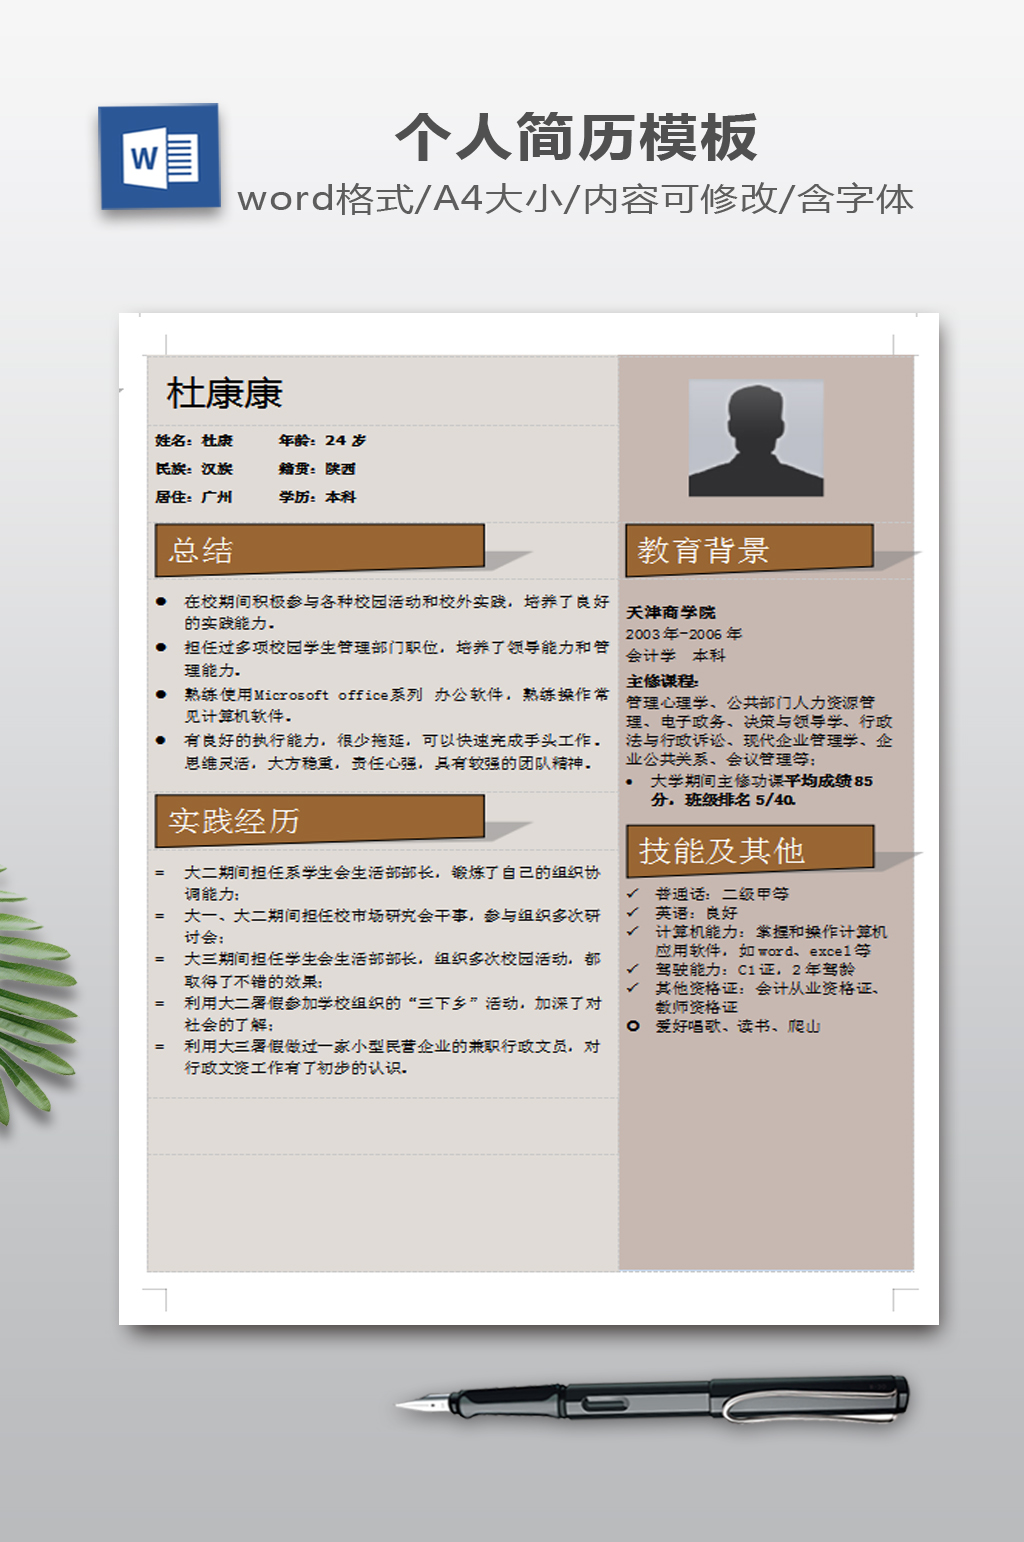Click the bullet starting 担任过多项校园学生管理
The image size is (1024, 1542).
[396, 658]
